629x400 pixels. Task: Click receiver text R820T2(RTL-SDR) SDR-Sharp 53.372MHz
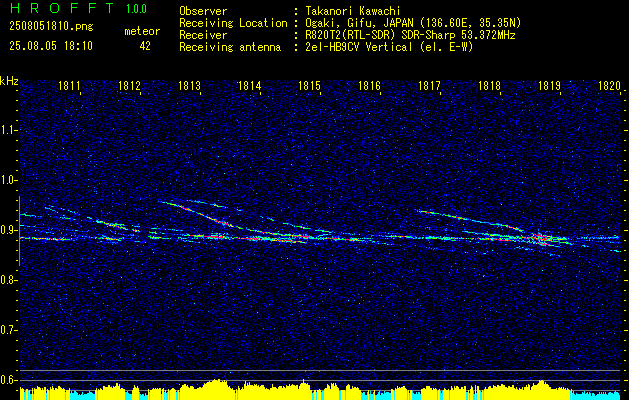click(410, 35)
